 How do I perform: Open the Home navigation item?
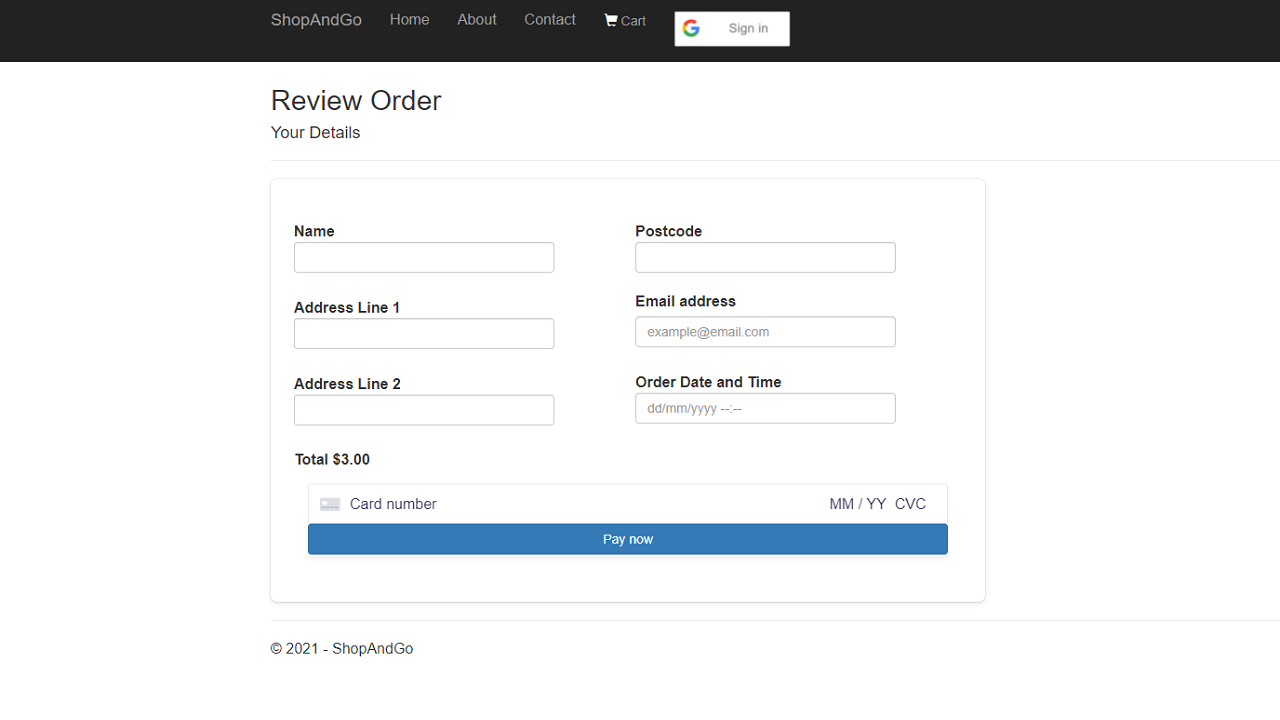[x=409, y=19]
